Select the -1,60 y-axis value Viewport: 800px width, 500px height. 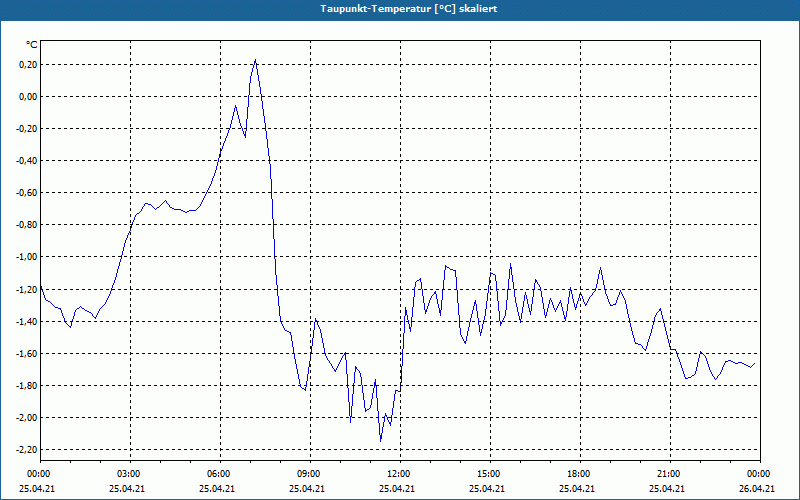pyautogui.click(x=27, y=354)
